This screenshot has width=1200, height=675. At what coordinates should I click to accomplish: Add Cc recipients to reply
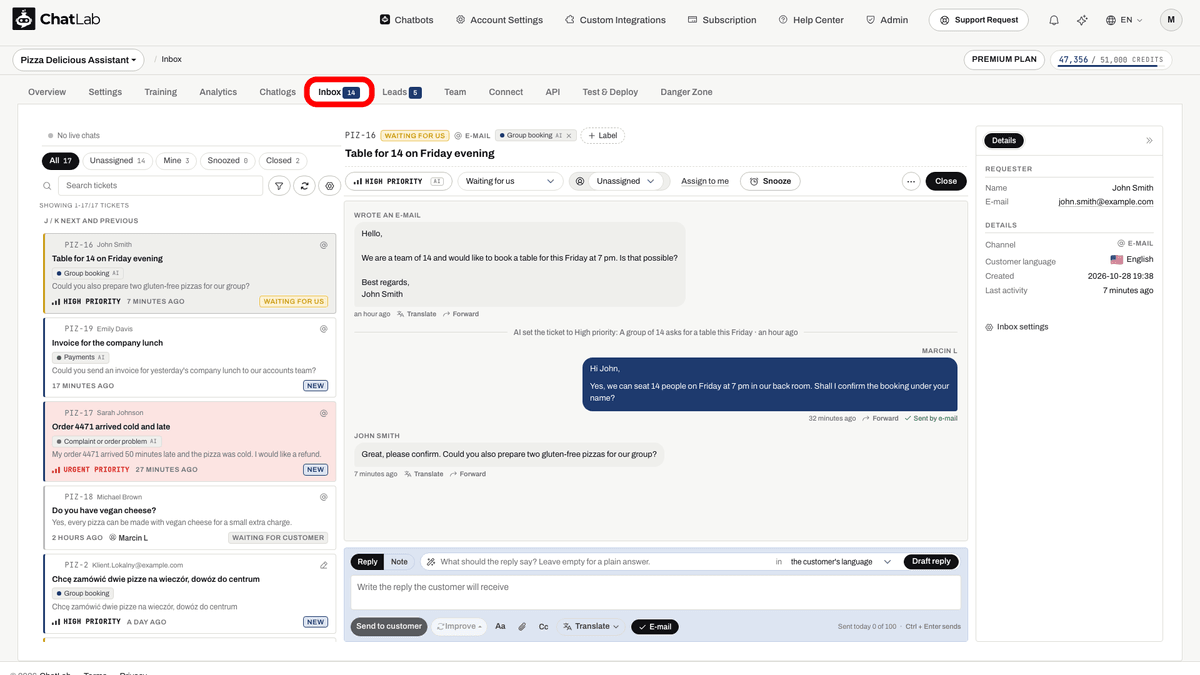544,627
